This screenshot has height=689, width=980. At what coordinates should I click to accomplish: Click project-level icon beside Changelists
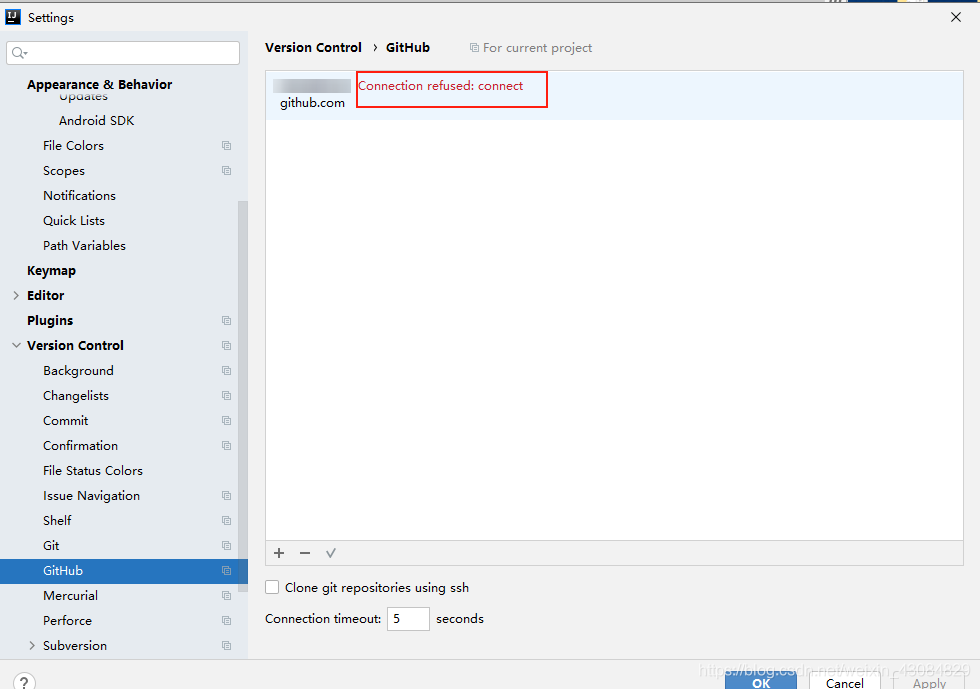point(226,396)
